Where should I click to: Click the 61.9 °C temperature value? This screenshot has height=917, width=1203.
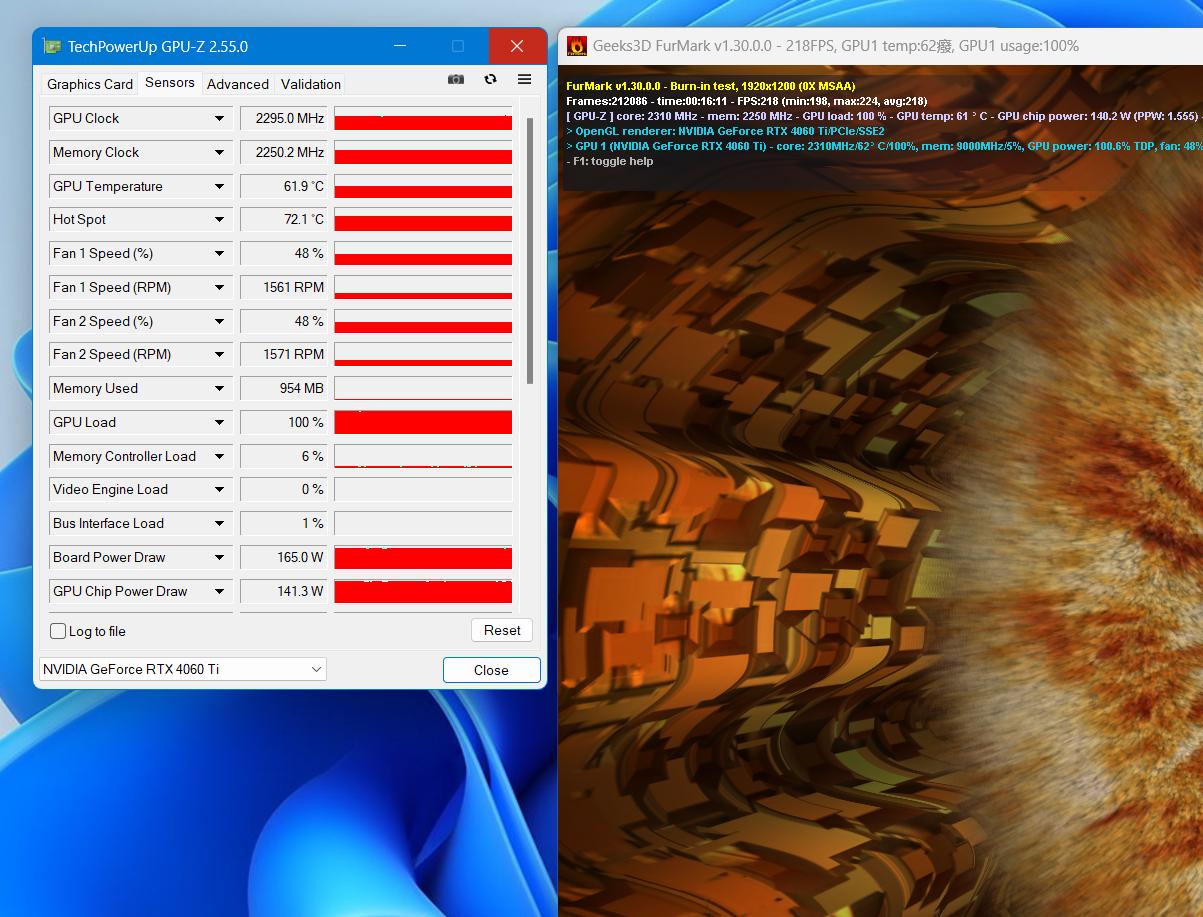click(284, 187)
